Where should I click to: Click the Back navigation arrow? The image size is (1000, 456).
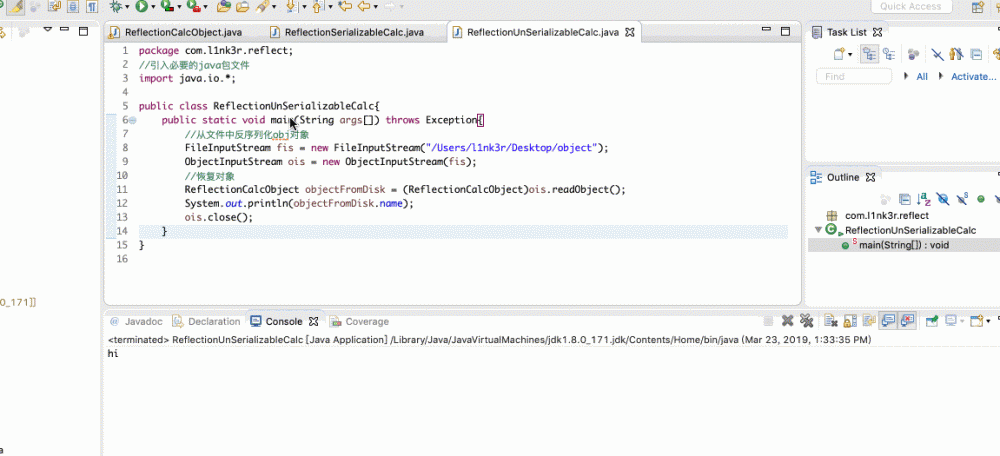(x=364, y=6)
